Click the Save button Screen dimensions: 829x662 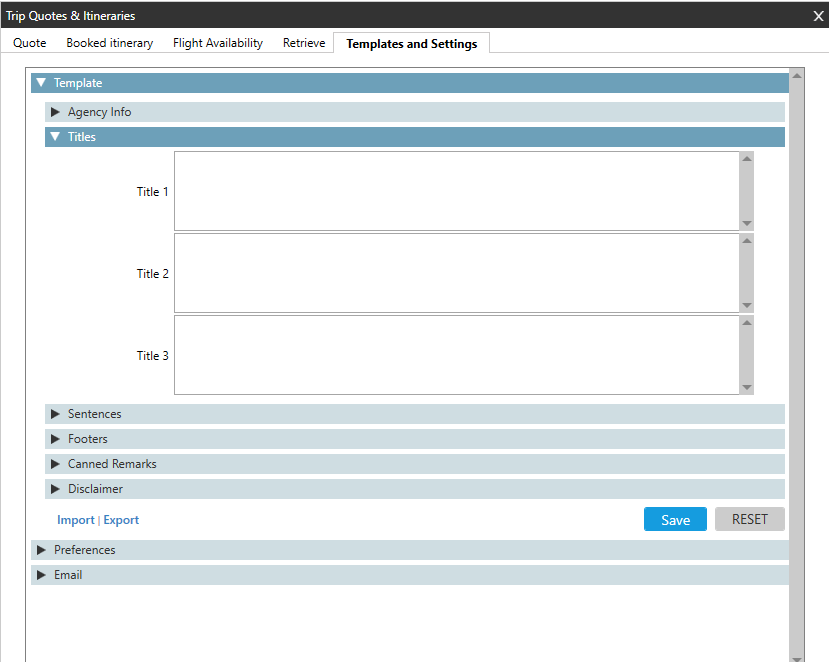pos(675,520)
